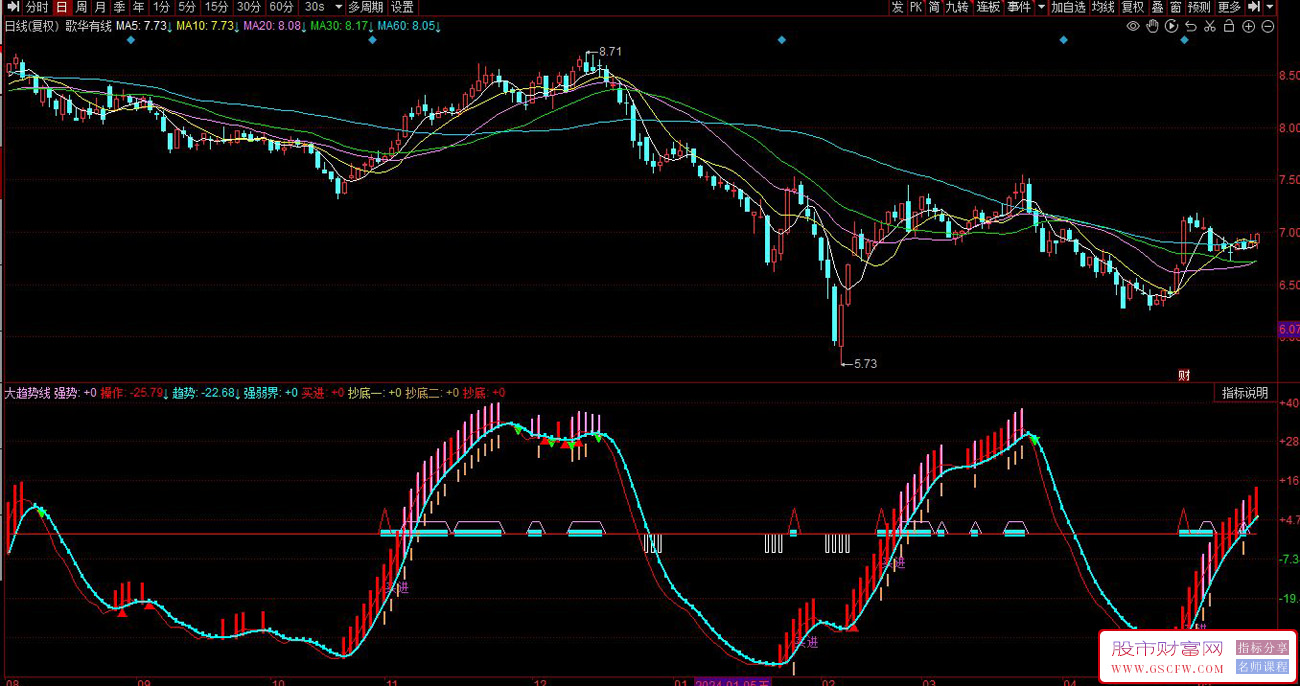Screen dimensions: 1300x686
Task: Open dropdown arrow after 事件
Action: point(1041,7)
